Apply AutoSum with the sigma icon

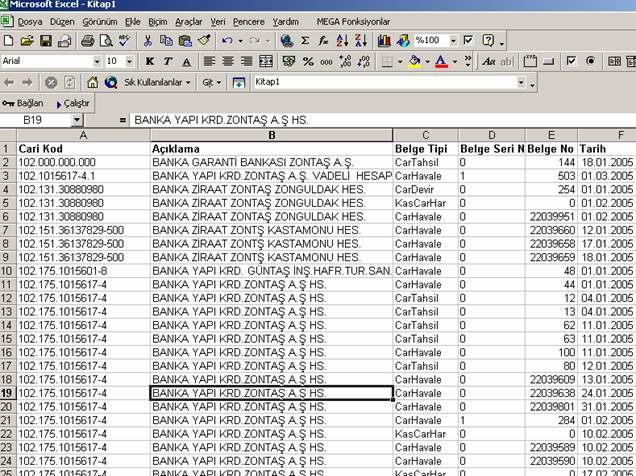305,41
